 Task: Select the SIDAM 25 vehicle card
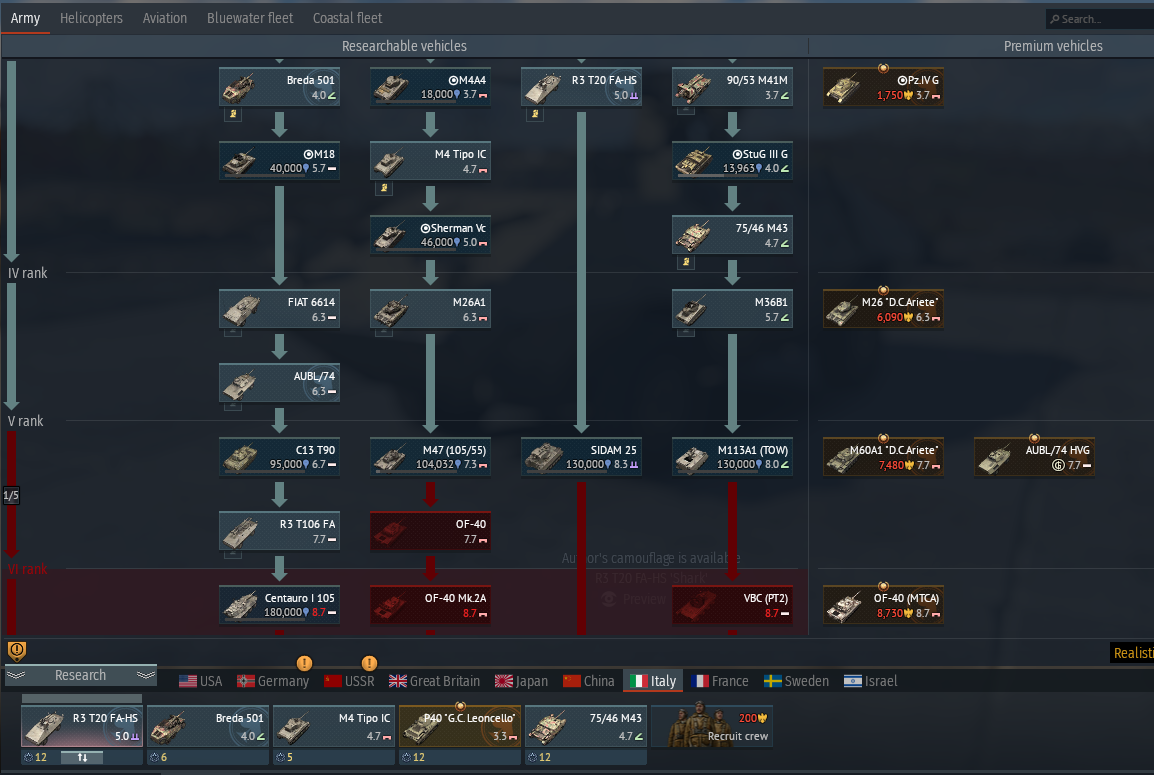(x=581, y=457)
